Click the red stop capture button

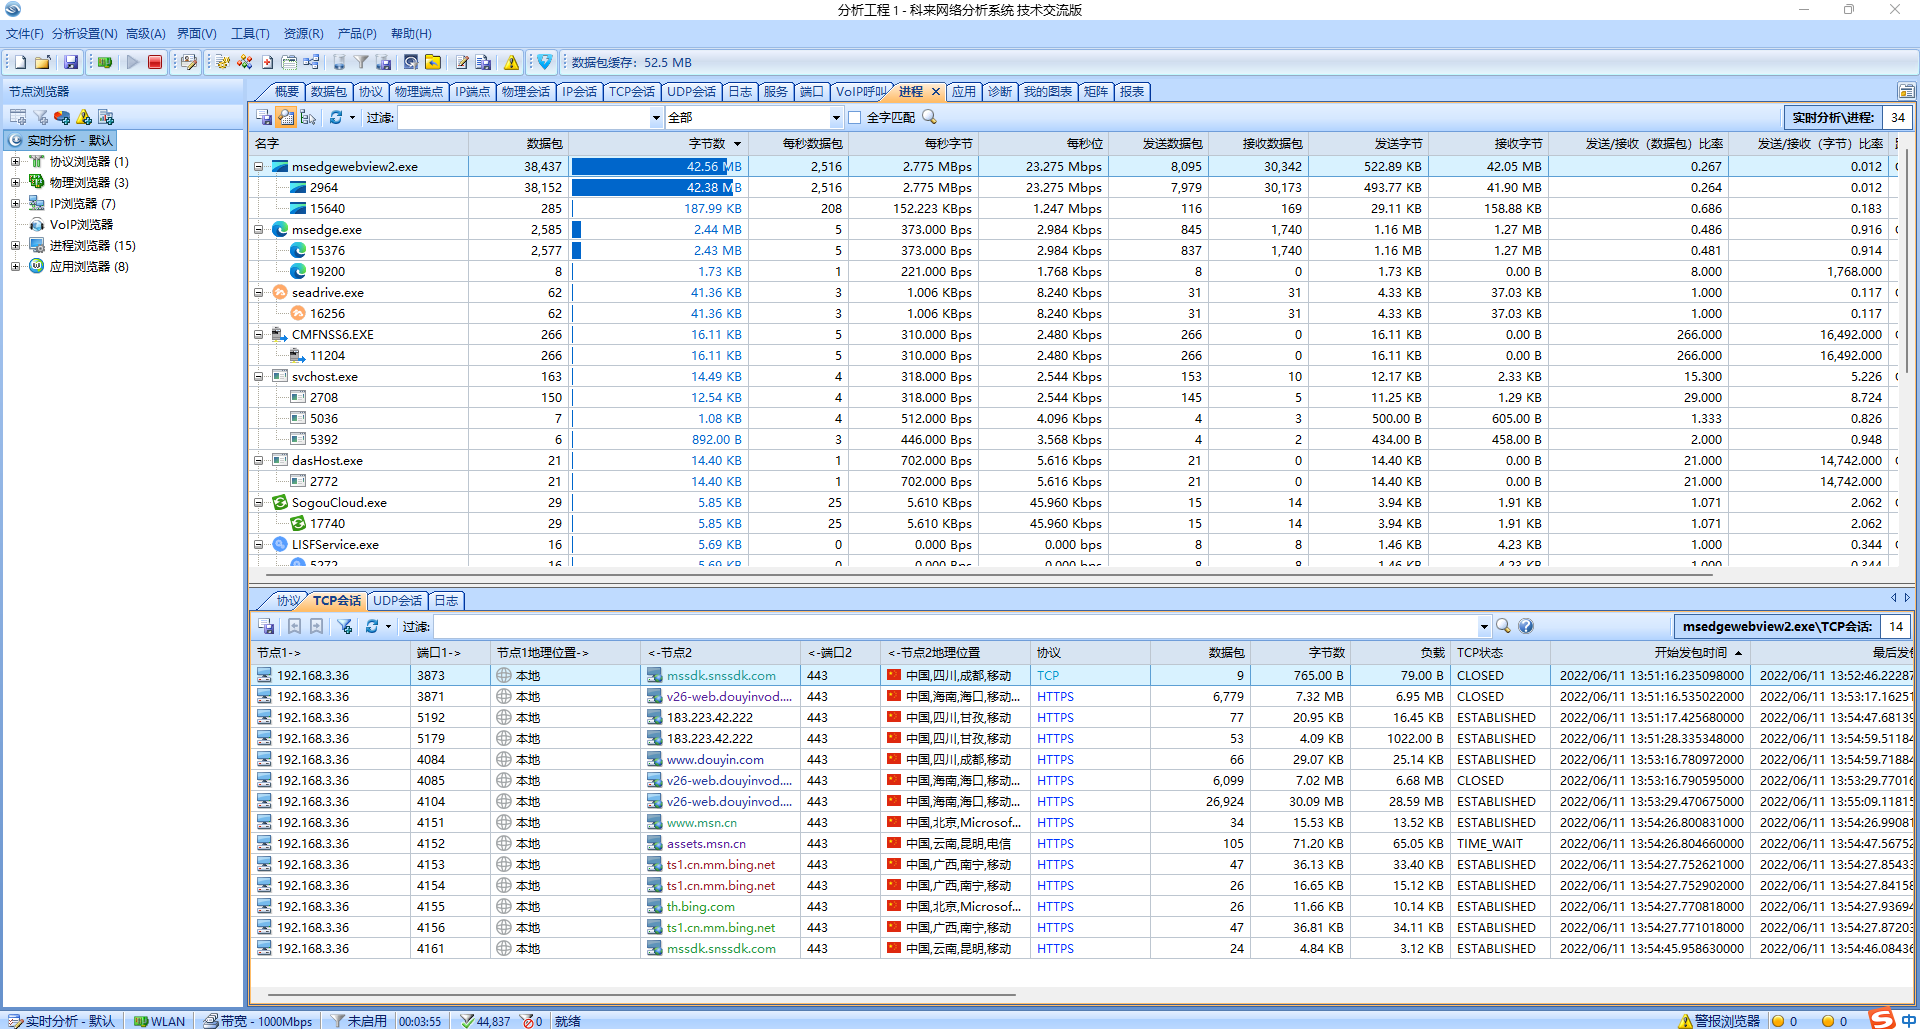155,62
